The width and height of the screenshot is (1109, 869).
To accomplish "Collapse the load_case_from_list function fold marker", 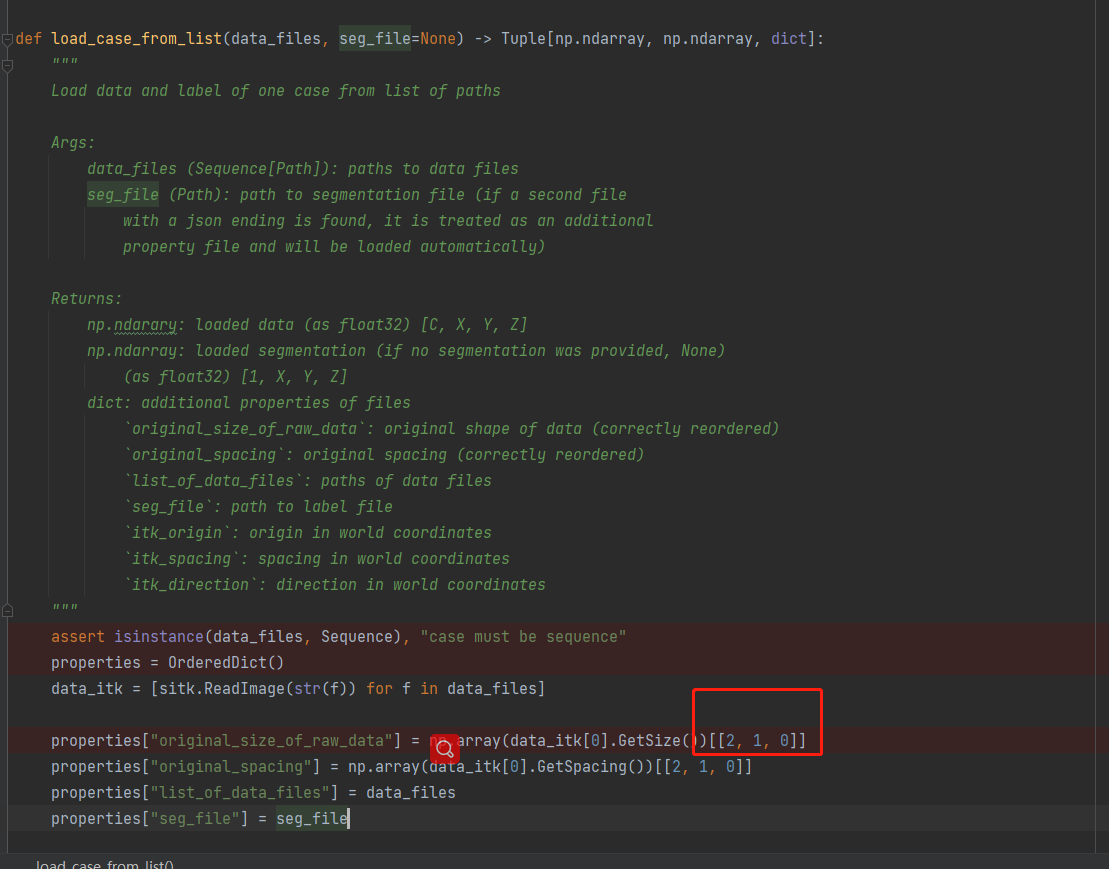I will [8, 38].
